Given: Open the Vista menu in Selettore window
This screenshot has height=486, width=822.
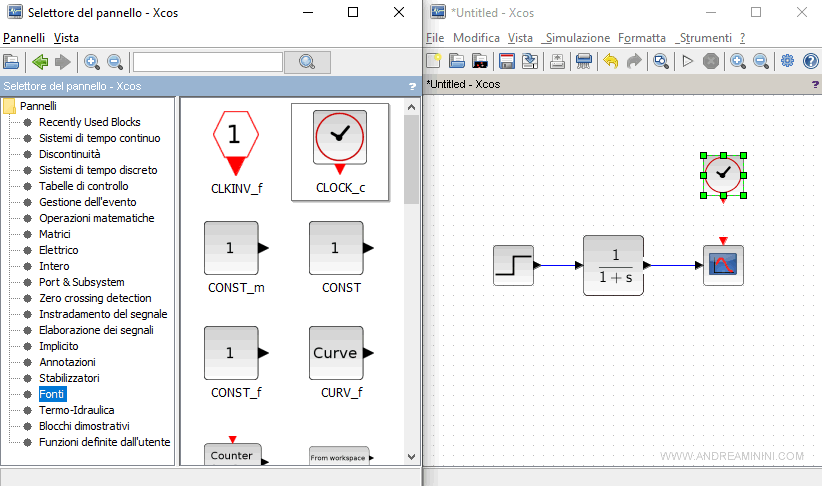Looking at the screenshot, I should (x=66, y=38).
